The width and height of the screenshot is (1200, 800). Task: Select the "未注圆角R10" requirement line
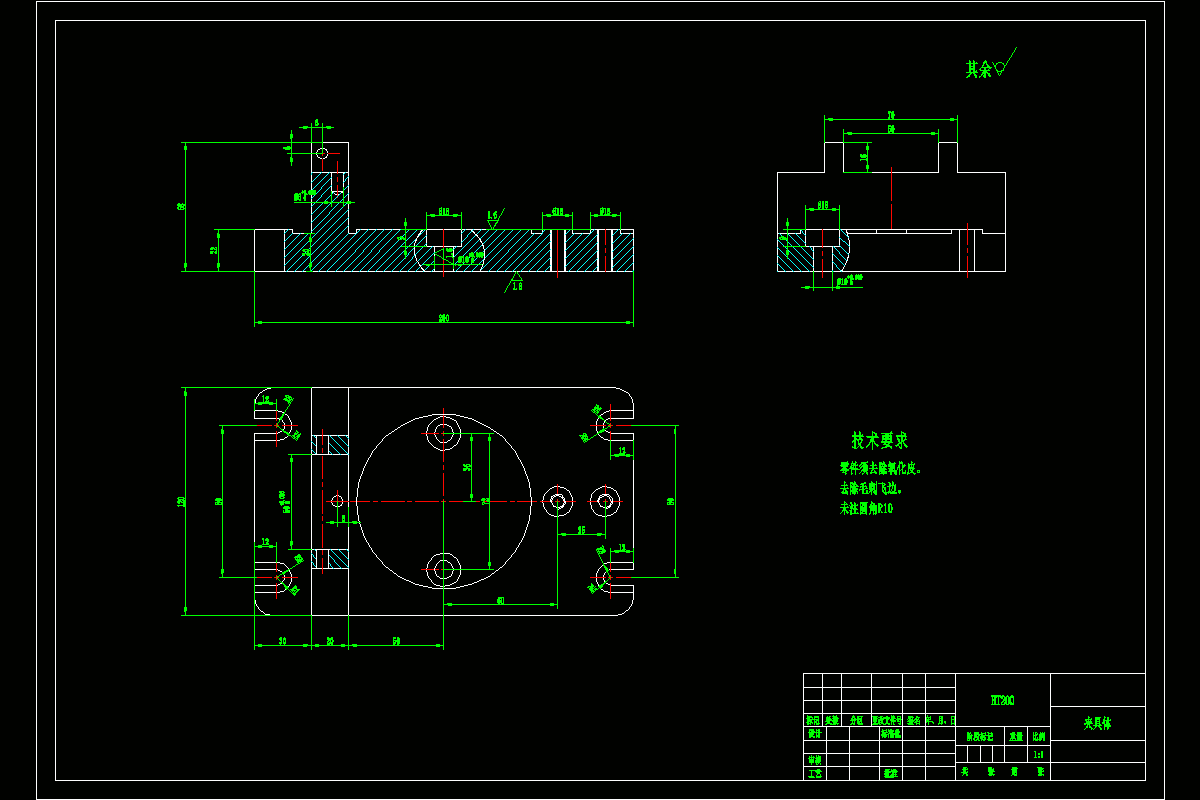[866, 508]
